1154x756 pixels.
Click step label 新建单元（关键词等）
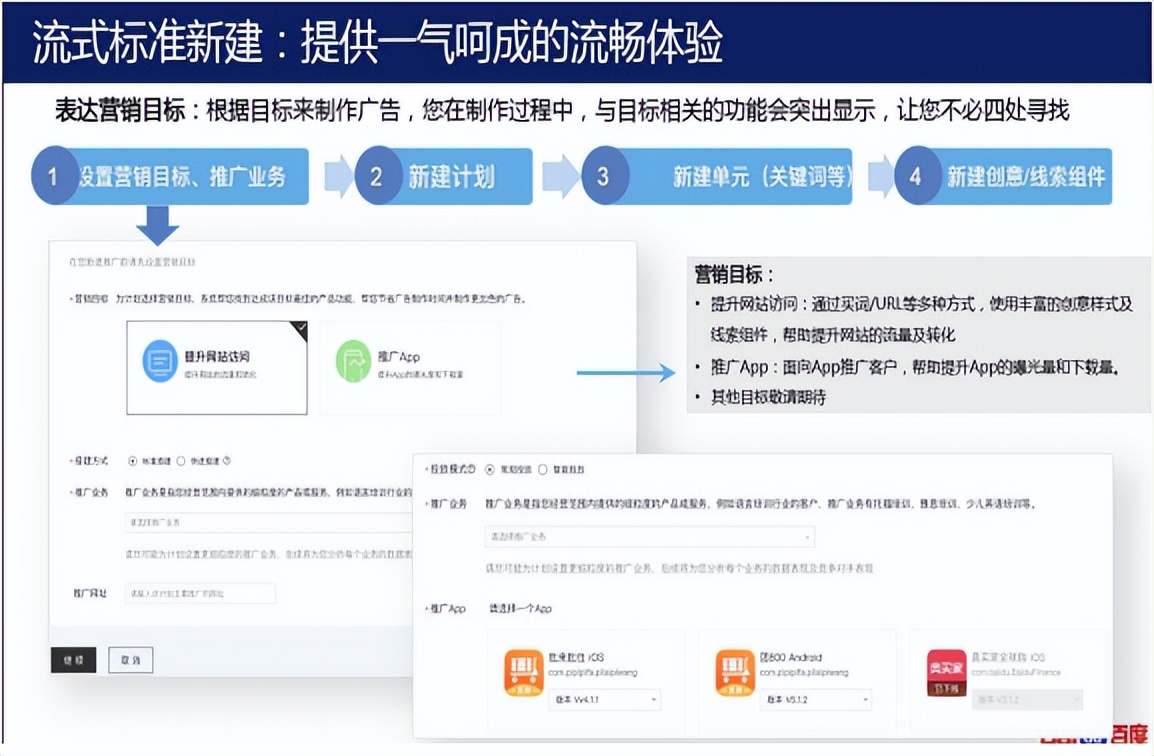pos(762,177)
